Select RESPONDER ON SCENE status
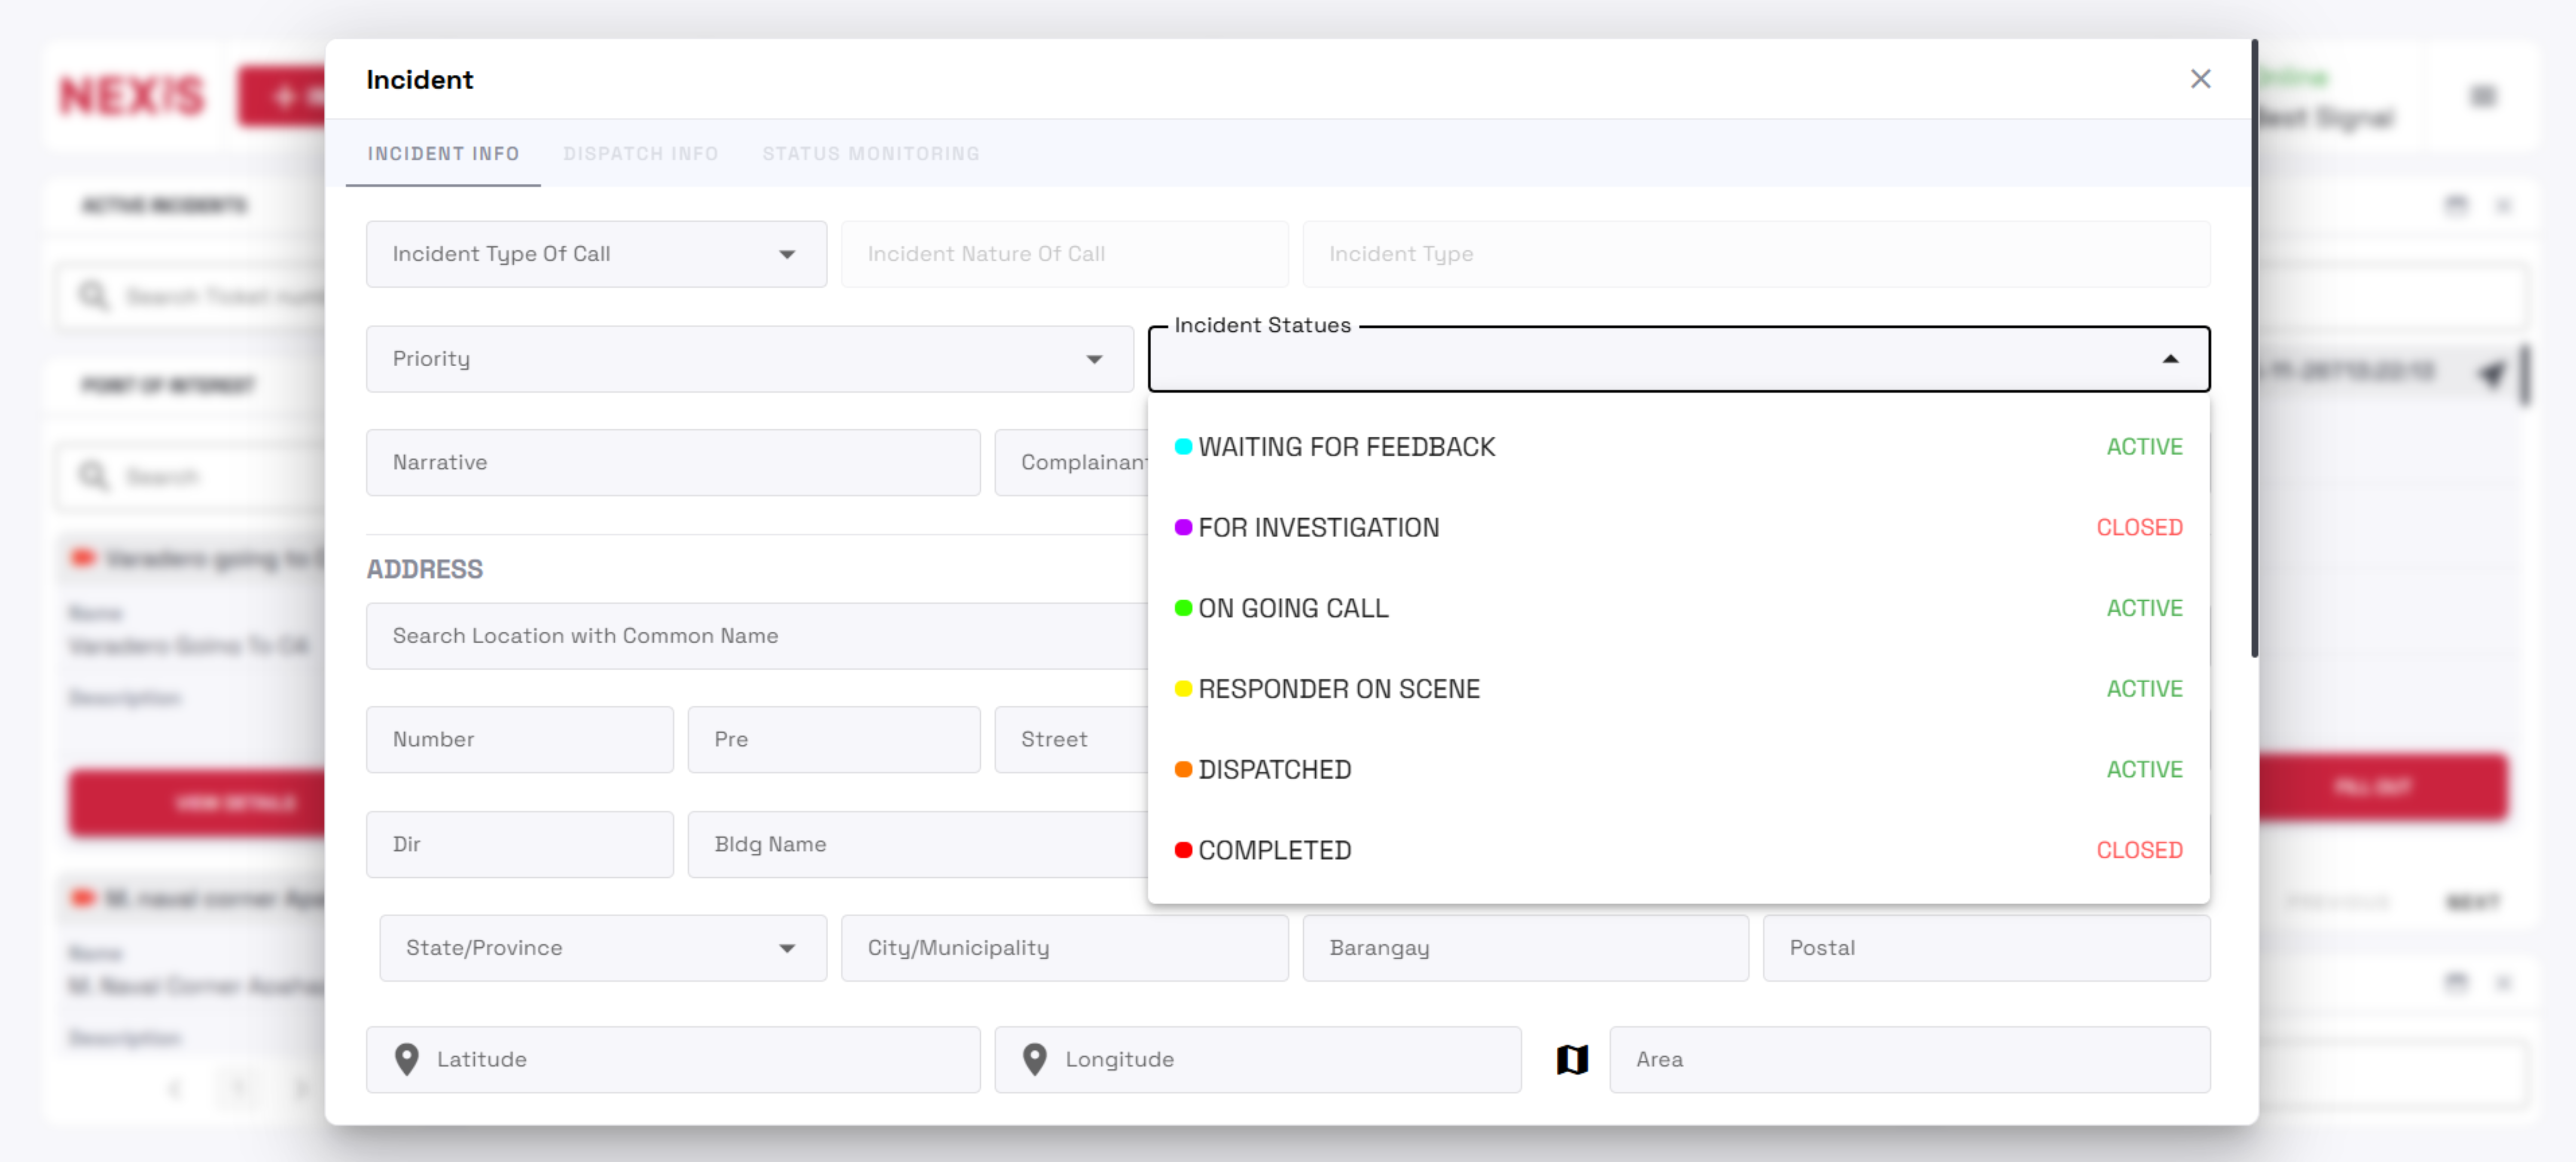The image size is (2576, 1162). (x=1338, y=689)
